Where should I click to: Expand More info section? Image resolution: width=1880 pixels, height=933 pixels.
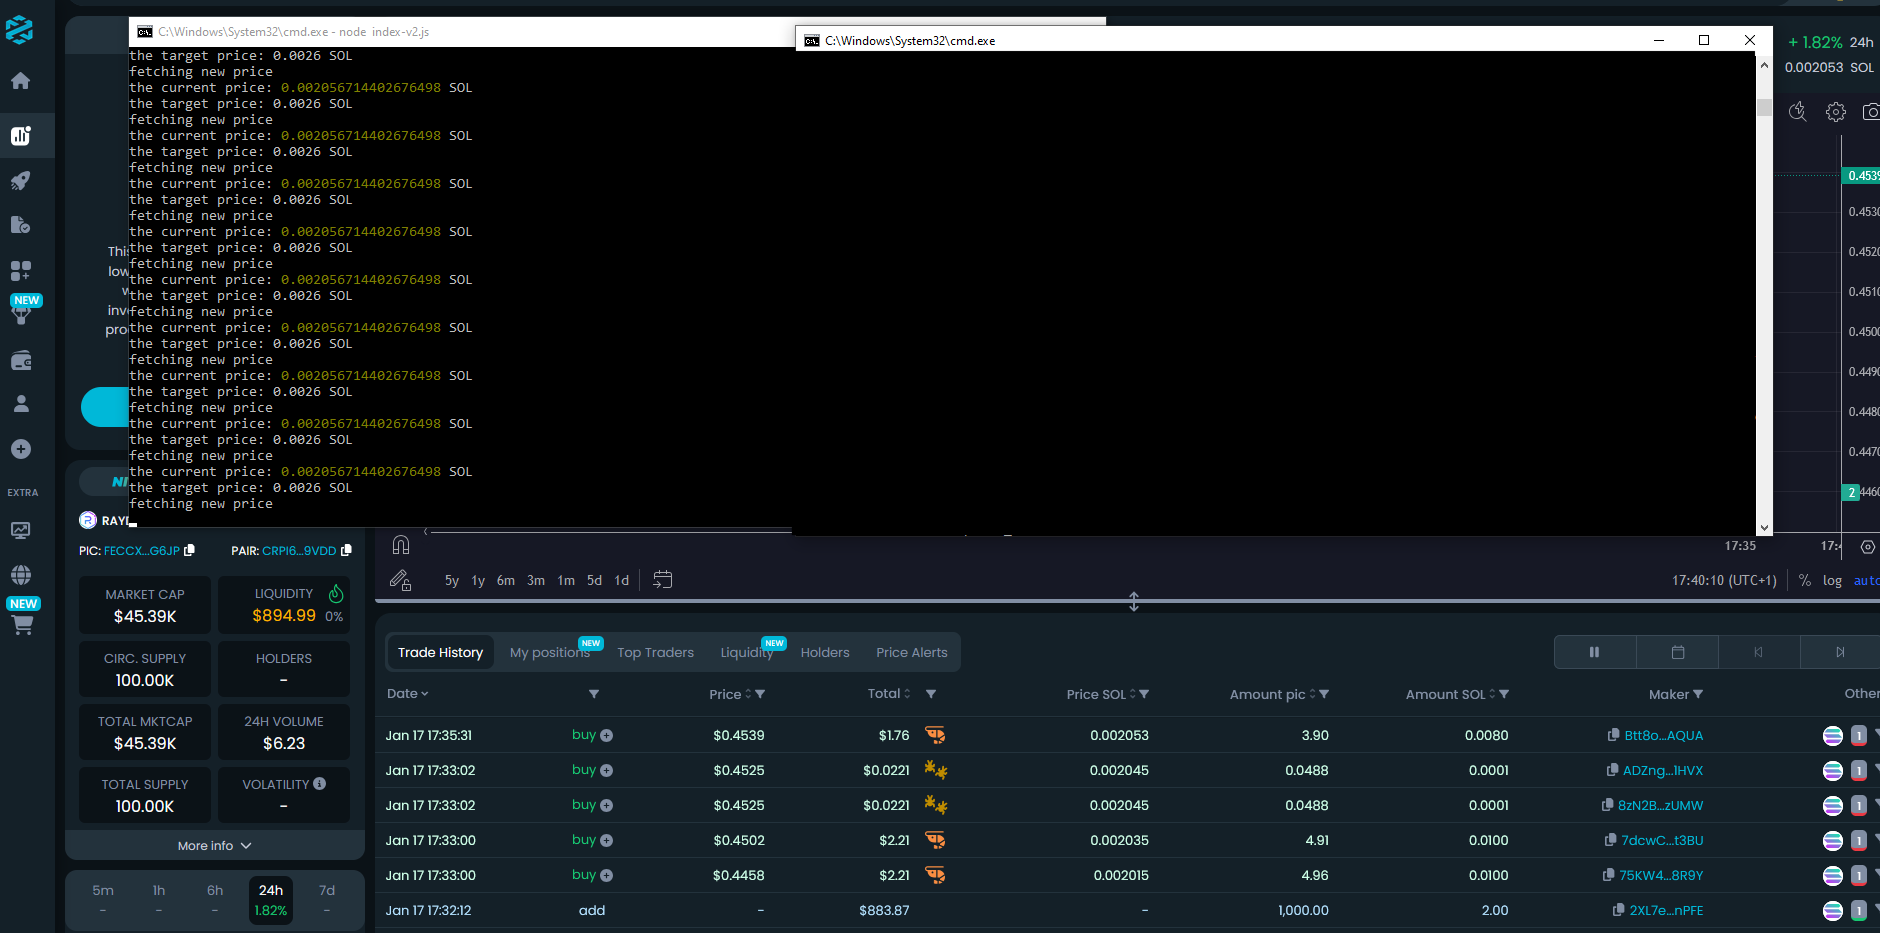[x=215, y=846]
